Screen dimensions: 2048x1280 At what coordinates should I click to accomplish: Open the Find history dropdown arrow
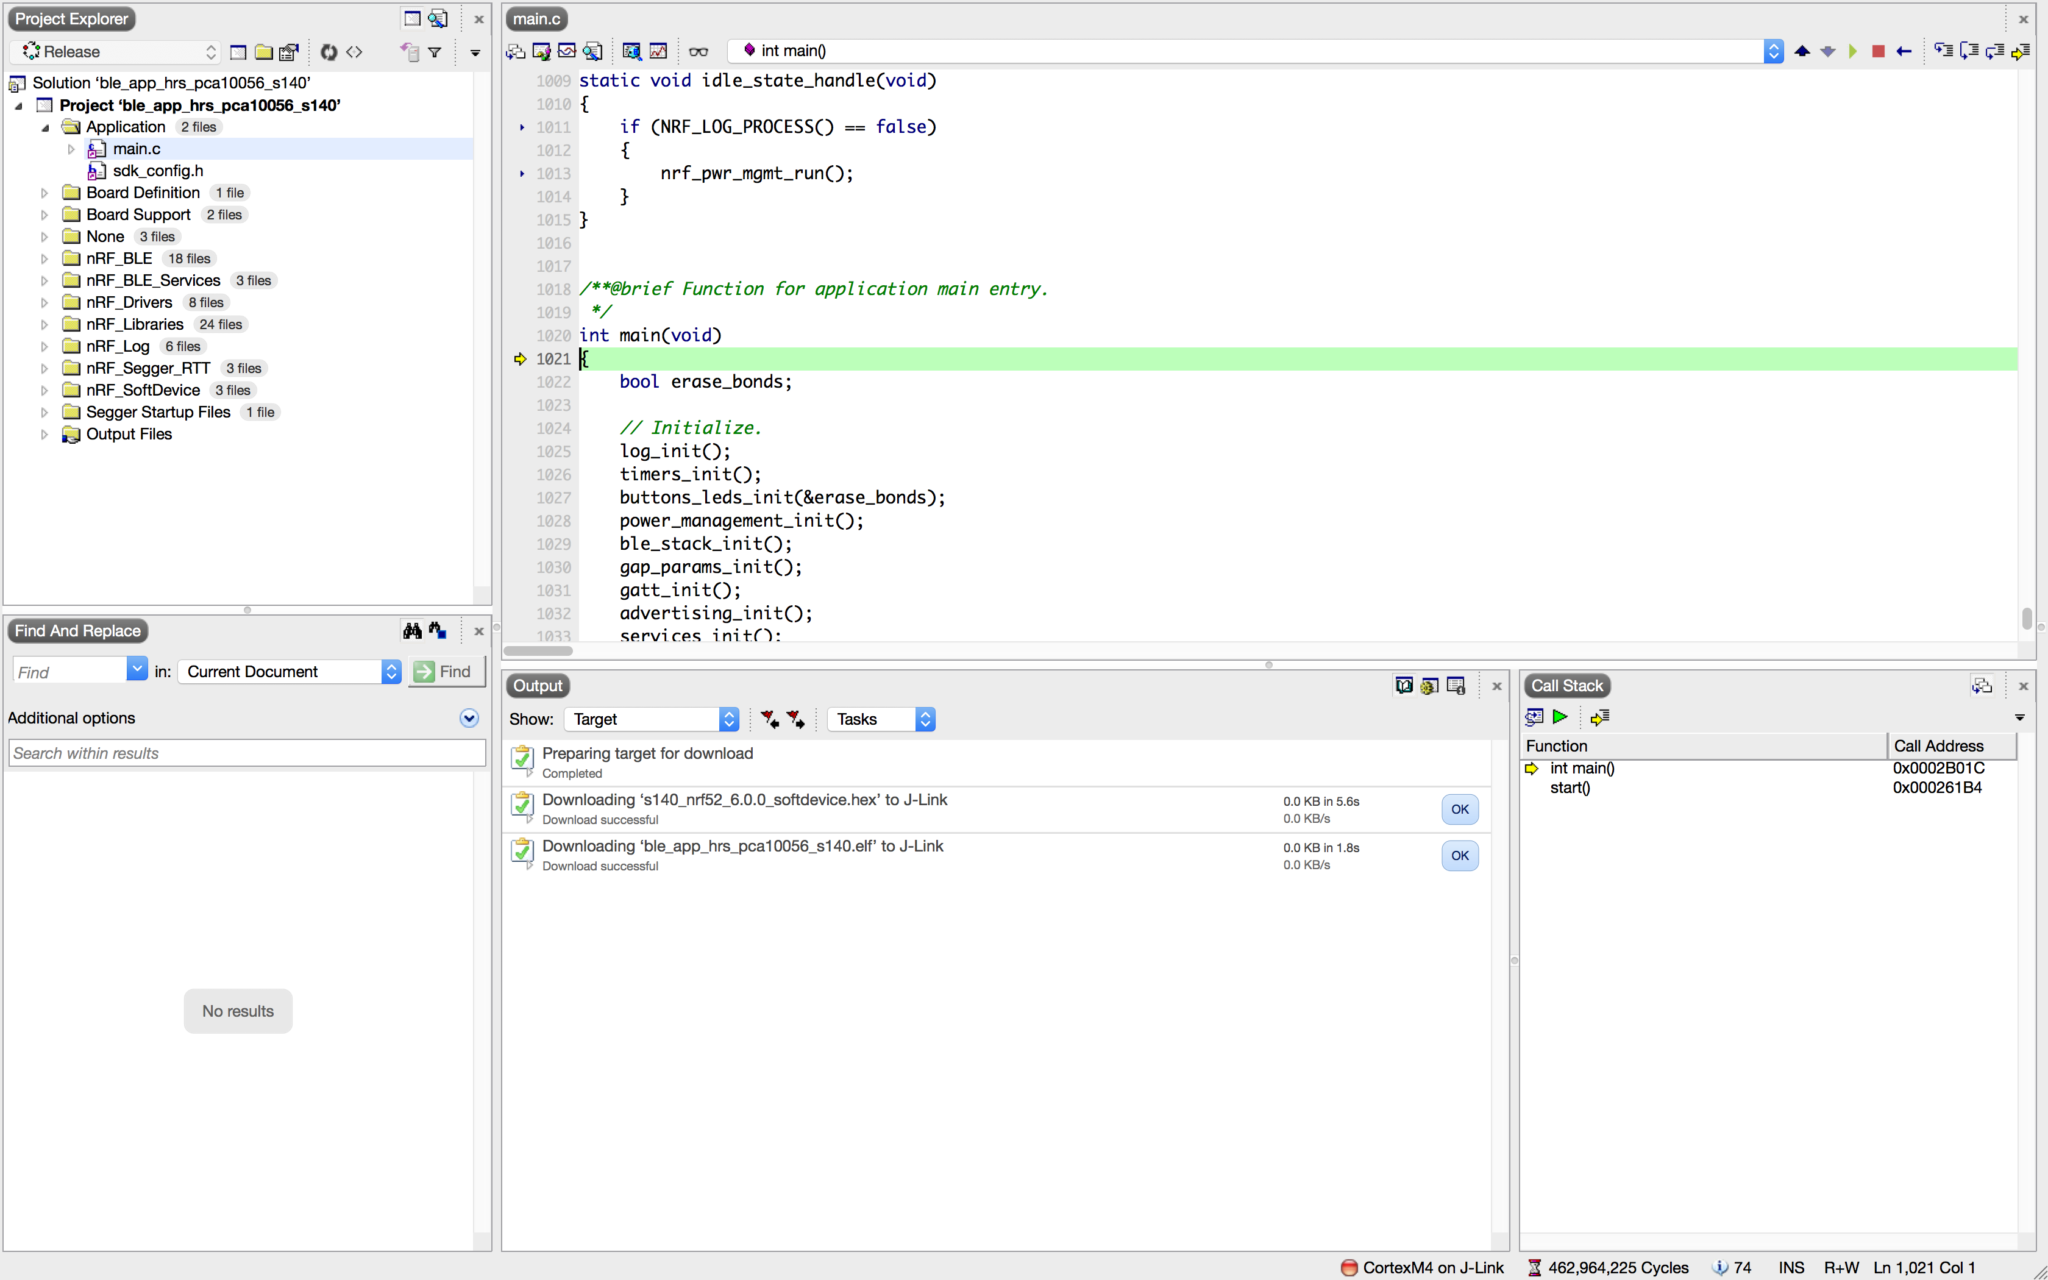[137, 669]
